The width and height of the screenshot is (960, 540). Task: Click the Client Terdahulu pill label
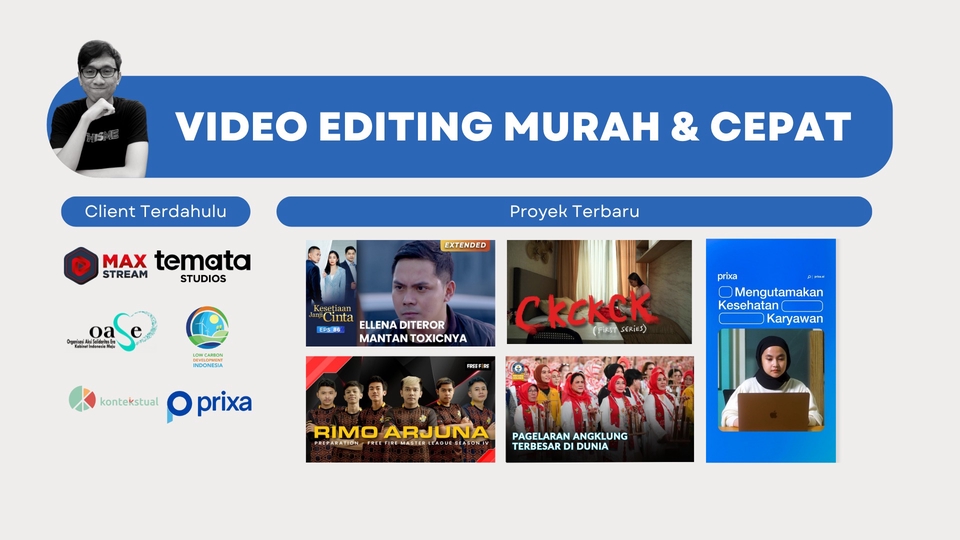(x=156, y=211)
